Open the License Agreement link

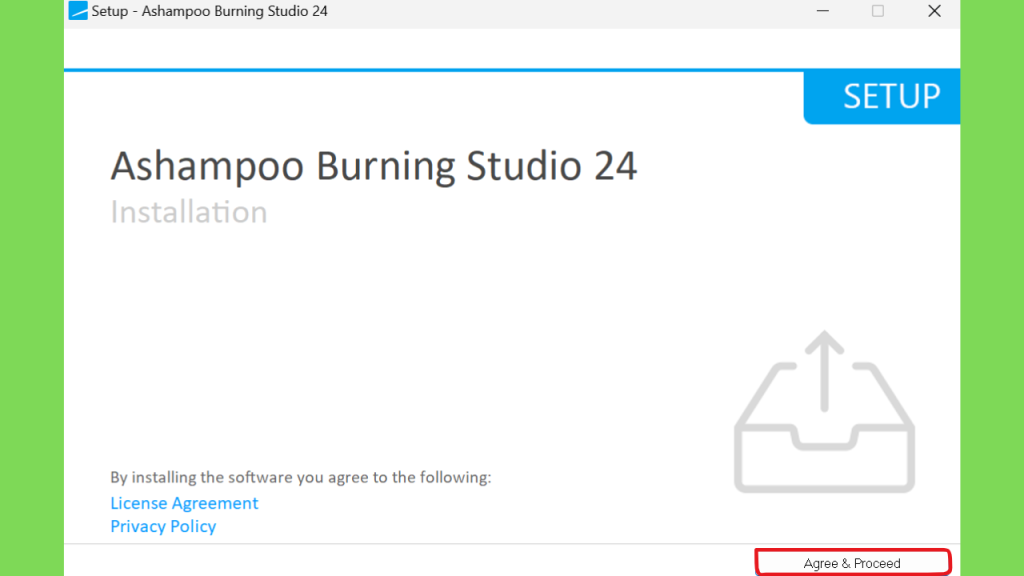[184, 503]
